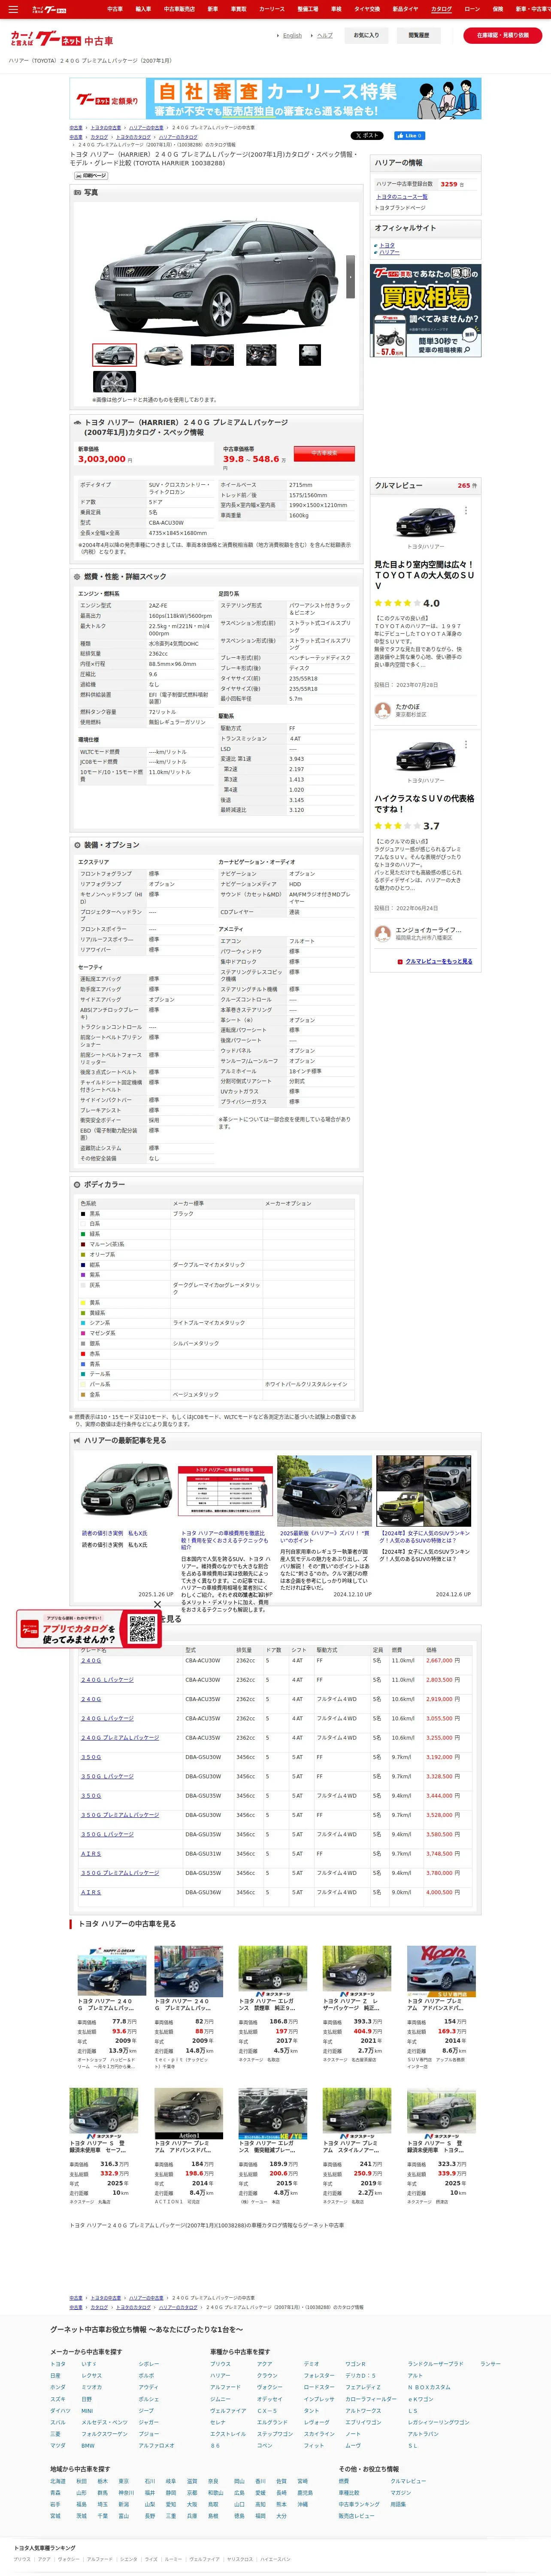Screen dimensions: 551x2576
Task: Open the 買取相場 trade-in price banner
Action: (426, 311)
